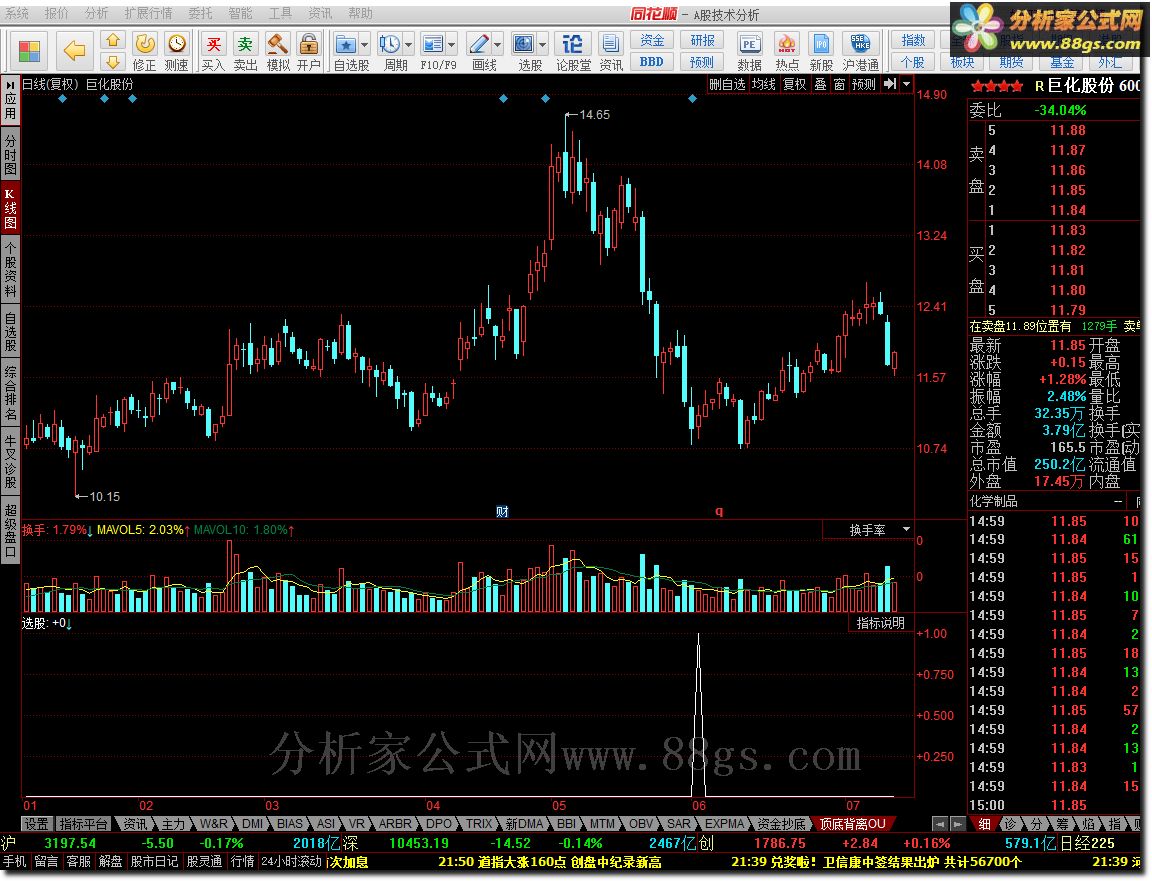This screenshot has height=881, width=1152.
Task: Click the 设置 button in indicator bar
Action: click(36, 824)
